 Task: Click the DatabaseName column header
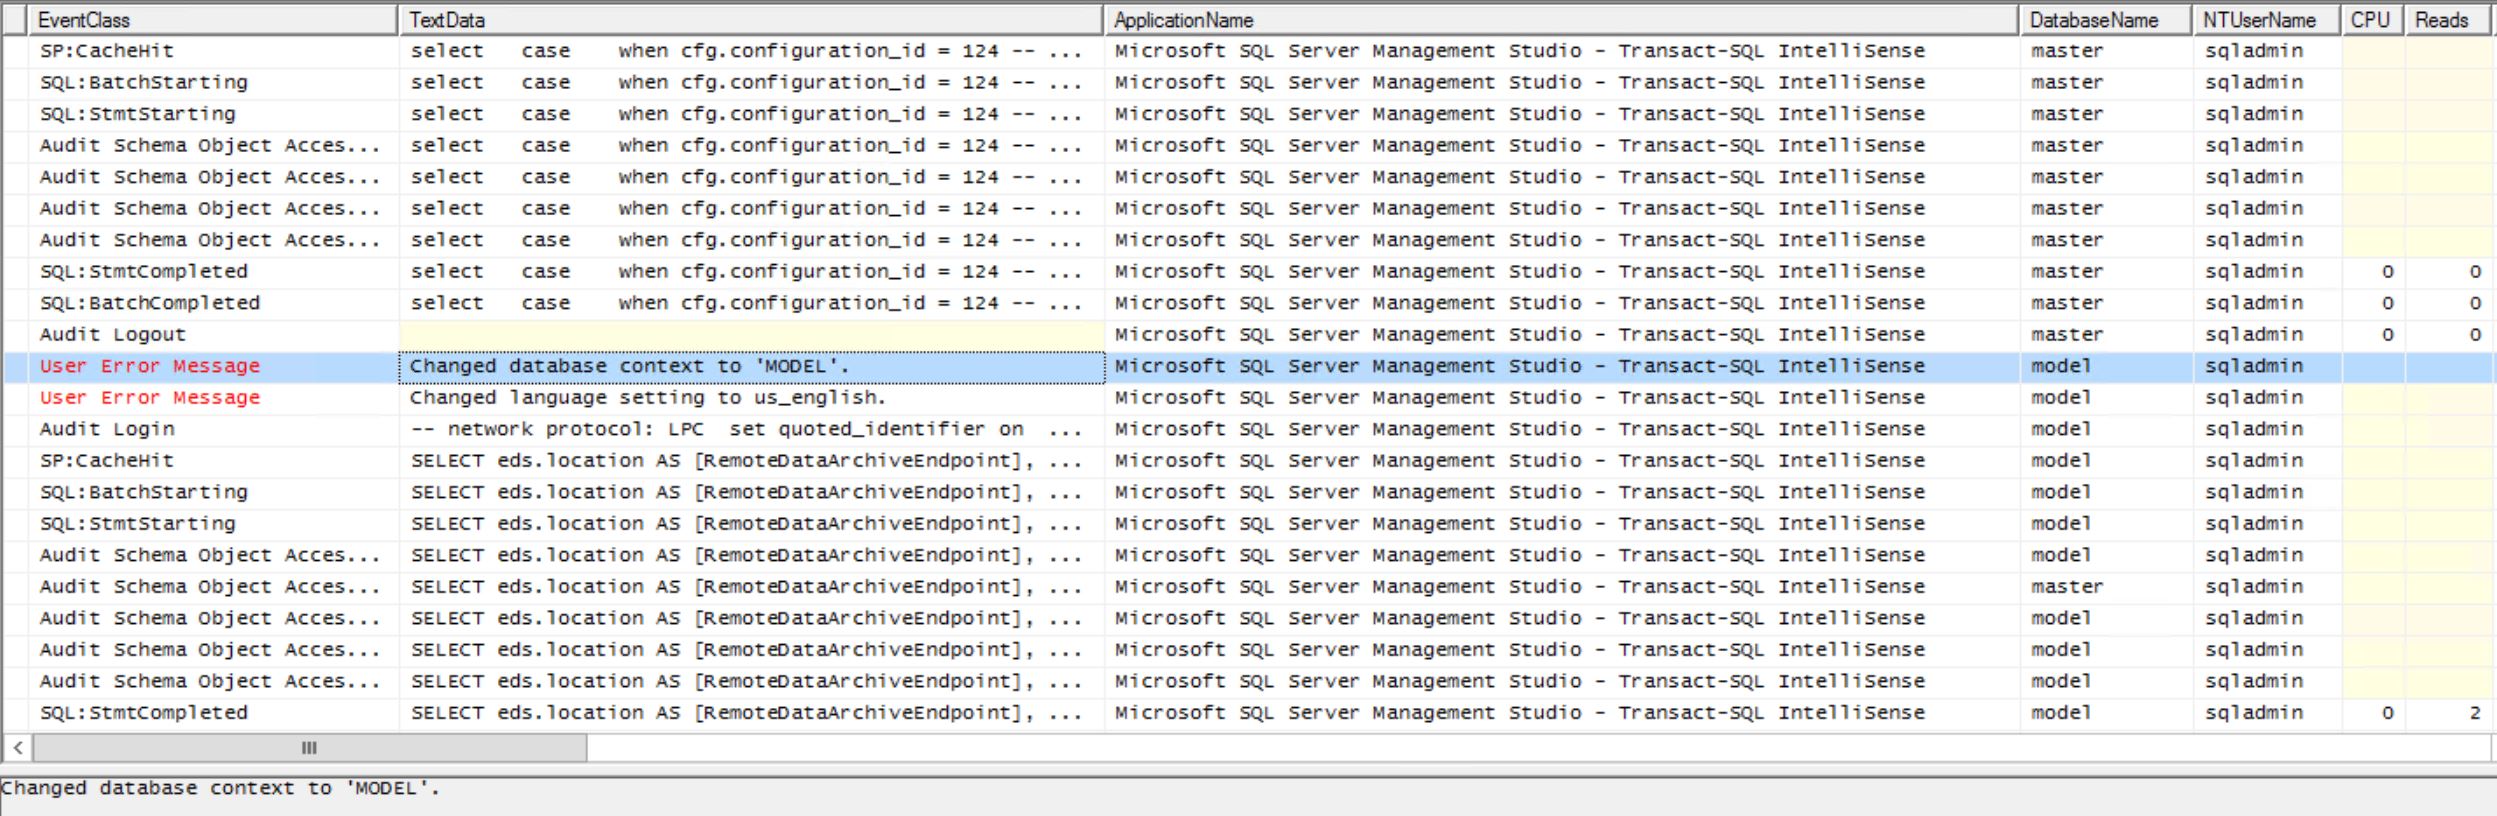(x=2105, y=20)
